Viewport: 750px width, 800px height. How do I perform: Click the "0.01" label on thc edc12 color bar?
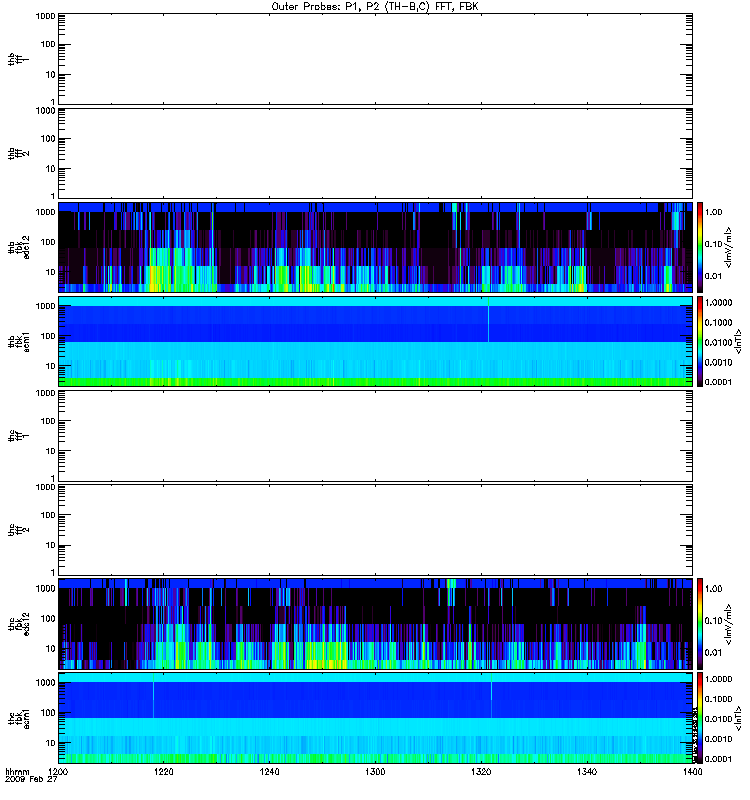click(714, 653)
